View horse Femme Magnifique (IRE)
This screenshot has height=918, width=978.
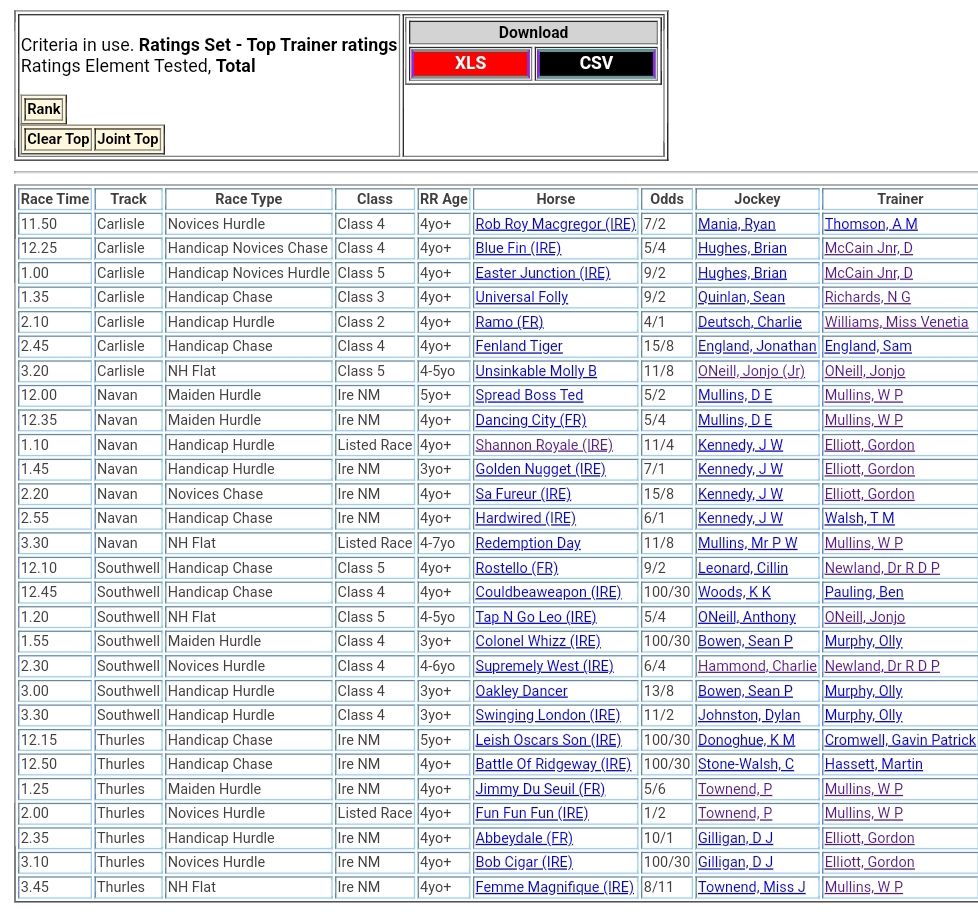(554, 887)
